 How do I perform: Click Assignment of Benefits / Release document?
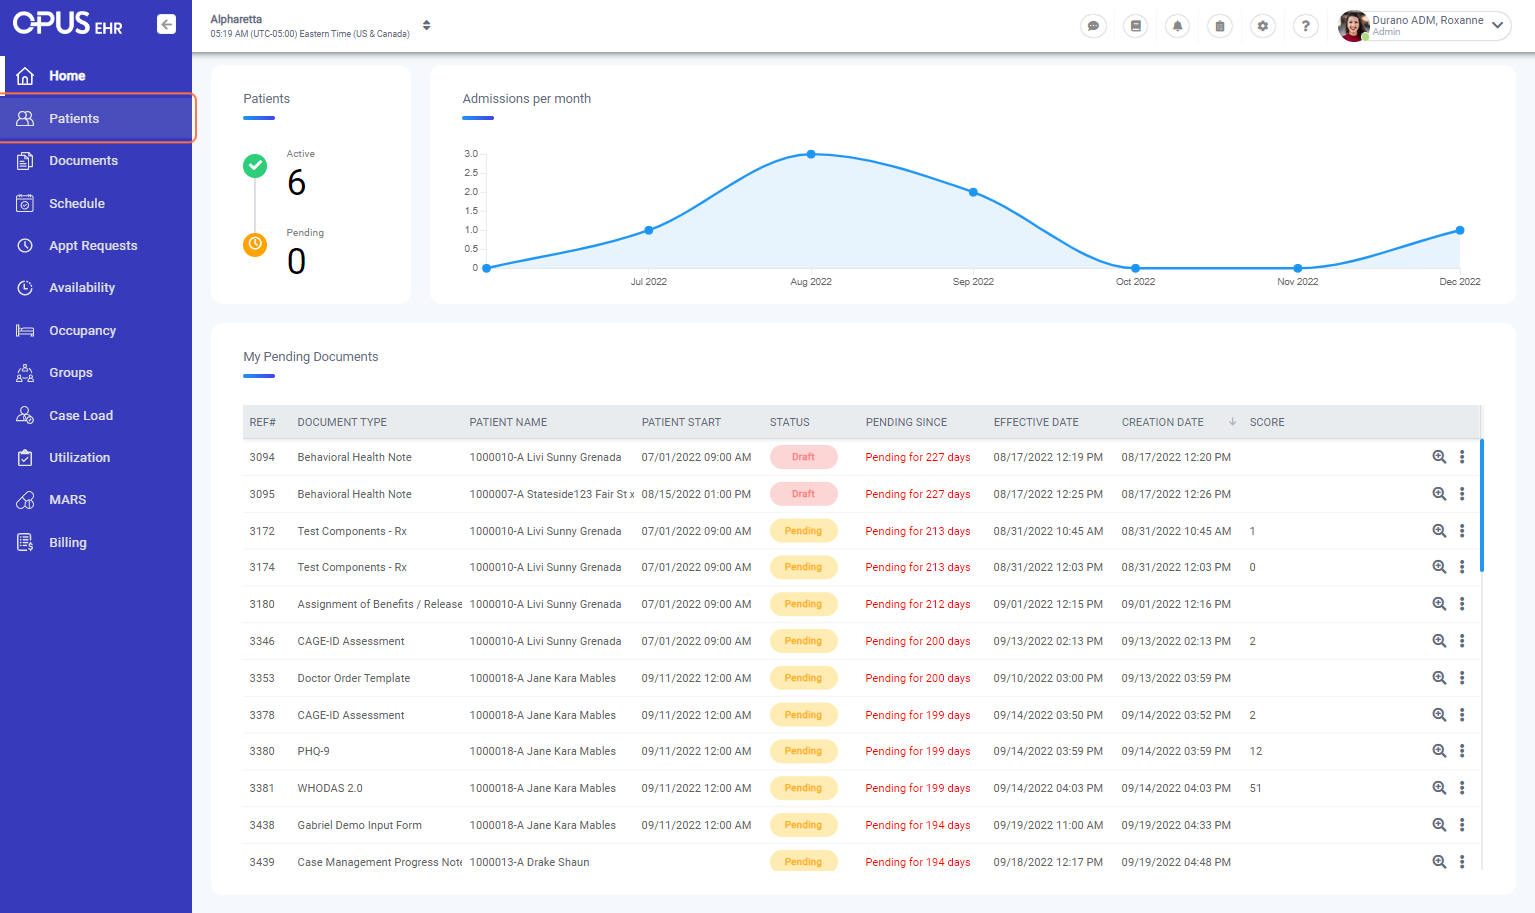click(380, 604)
